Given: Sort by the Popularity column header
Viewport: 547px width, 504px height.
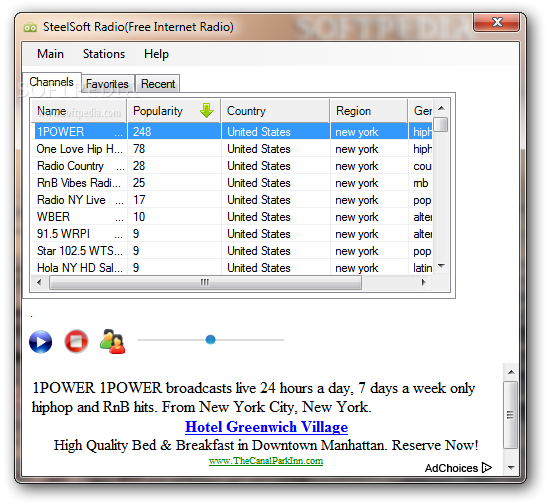Looking at the screenshot, I should click(x=174, y=111).
